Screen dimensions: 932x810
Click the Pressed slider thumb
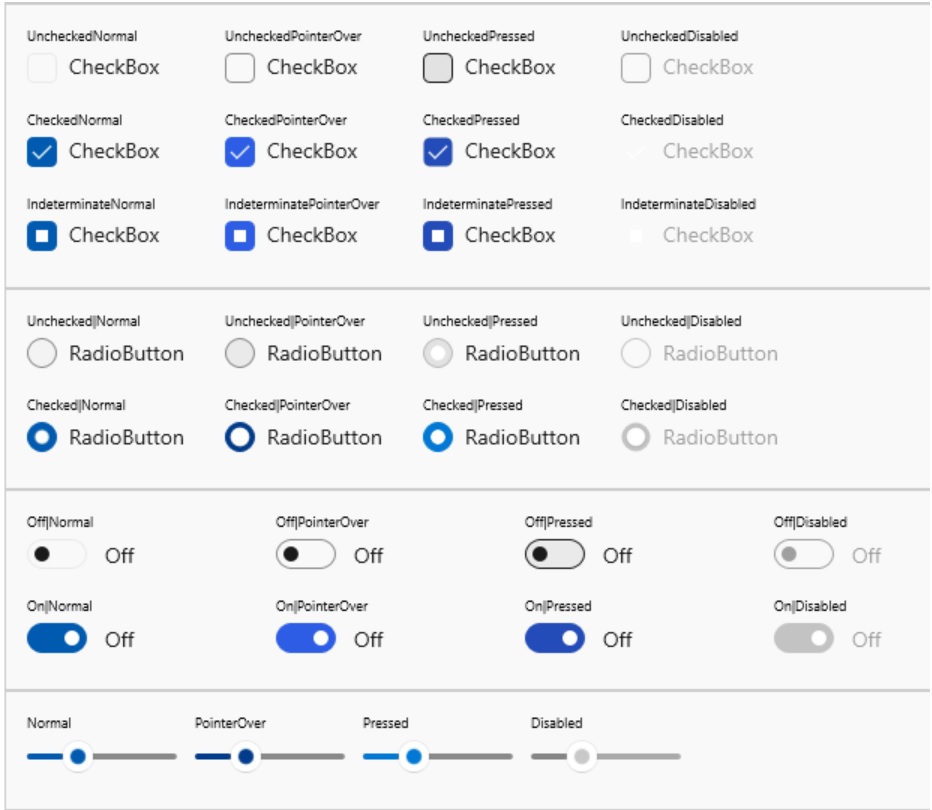(x=413, y=757)
